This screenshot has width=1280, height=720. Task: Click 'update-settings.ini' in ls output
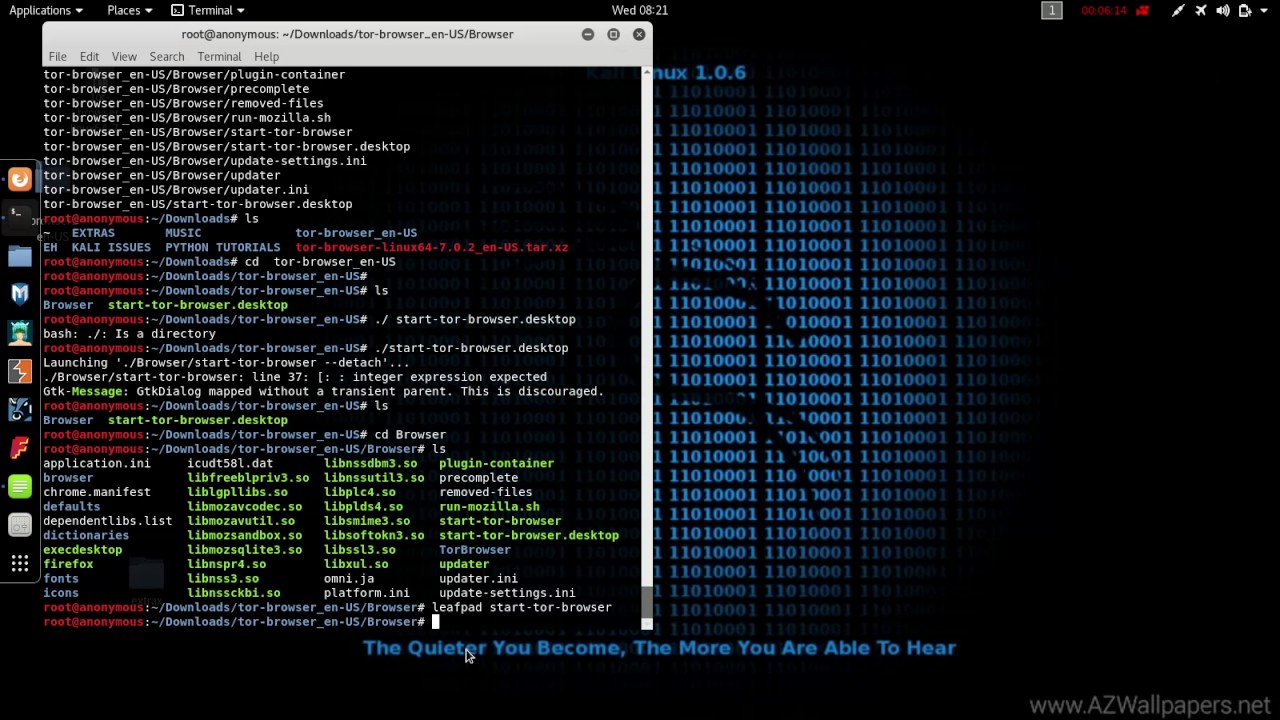[507, 593]
